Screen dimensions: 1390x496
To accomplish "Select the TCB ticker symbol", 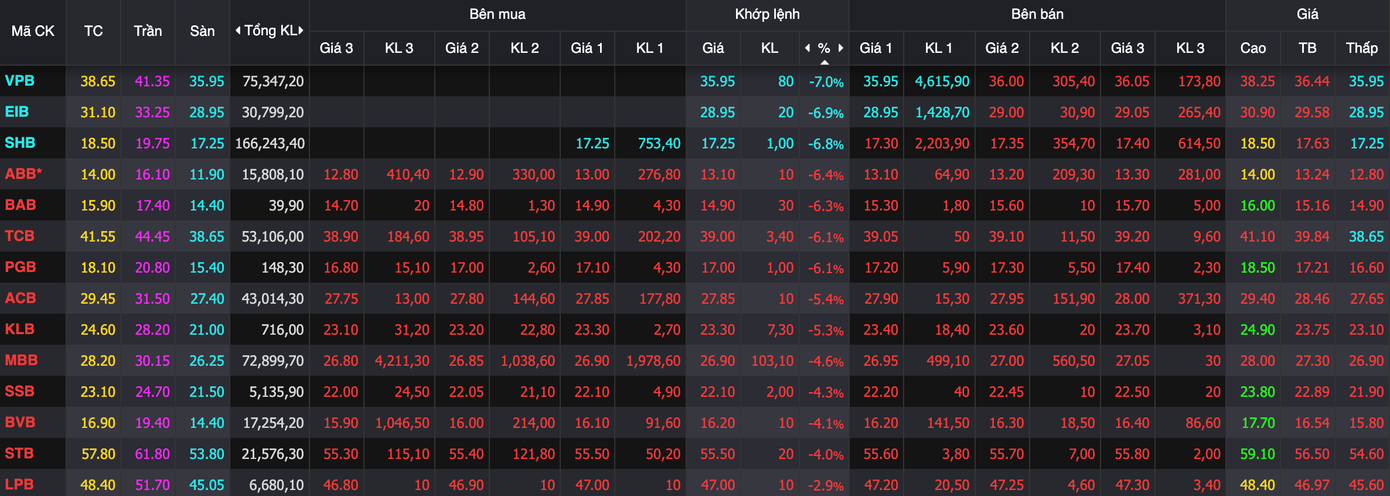I will pos(19,236).
